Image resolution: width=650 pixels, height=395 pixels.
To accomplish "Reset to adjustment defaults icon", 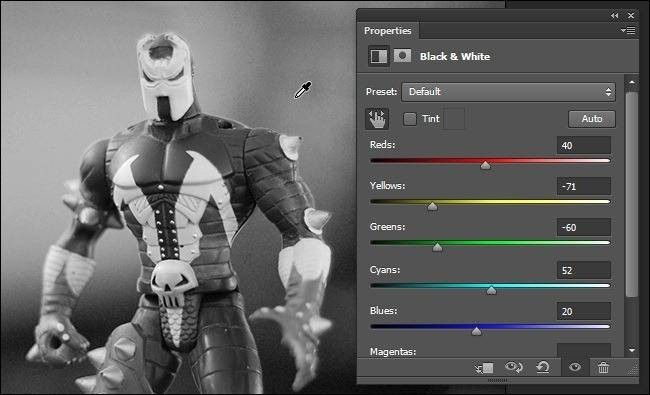I will point(543,367).
